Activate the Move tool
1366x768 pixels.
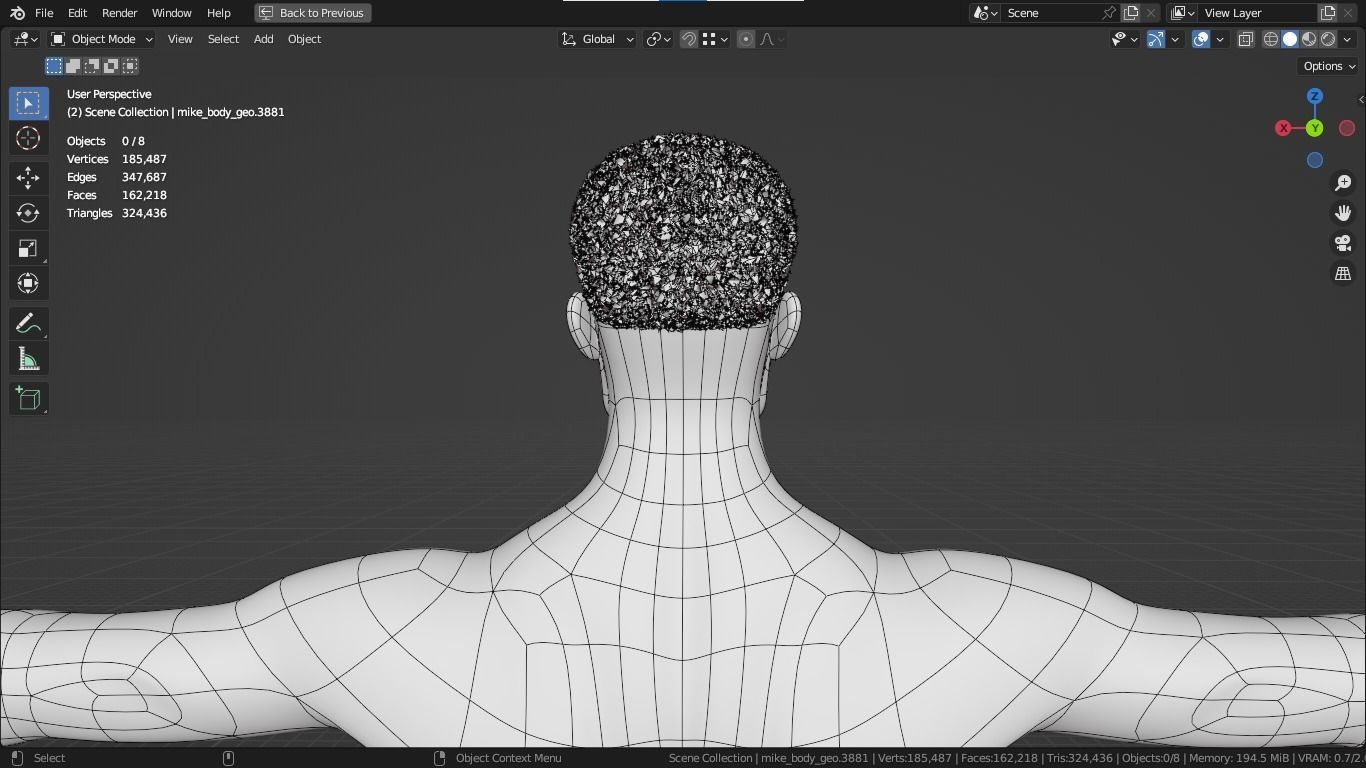pos(28,178)
